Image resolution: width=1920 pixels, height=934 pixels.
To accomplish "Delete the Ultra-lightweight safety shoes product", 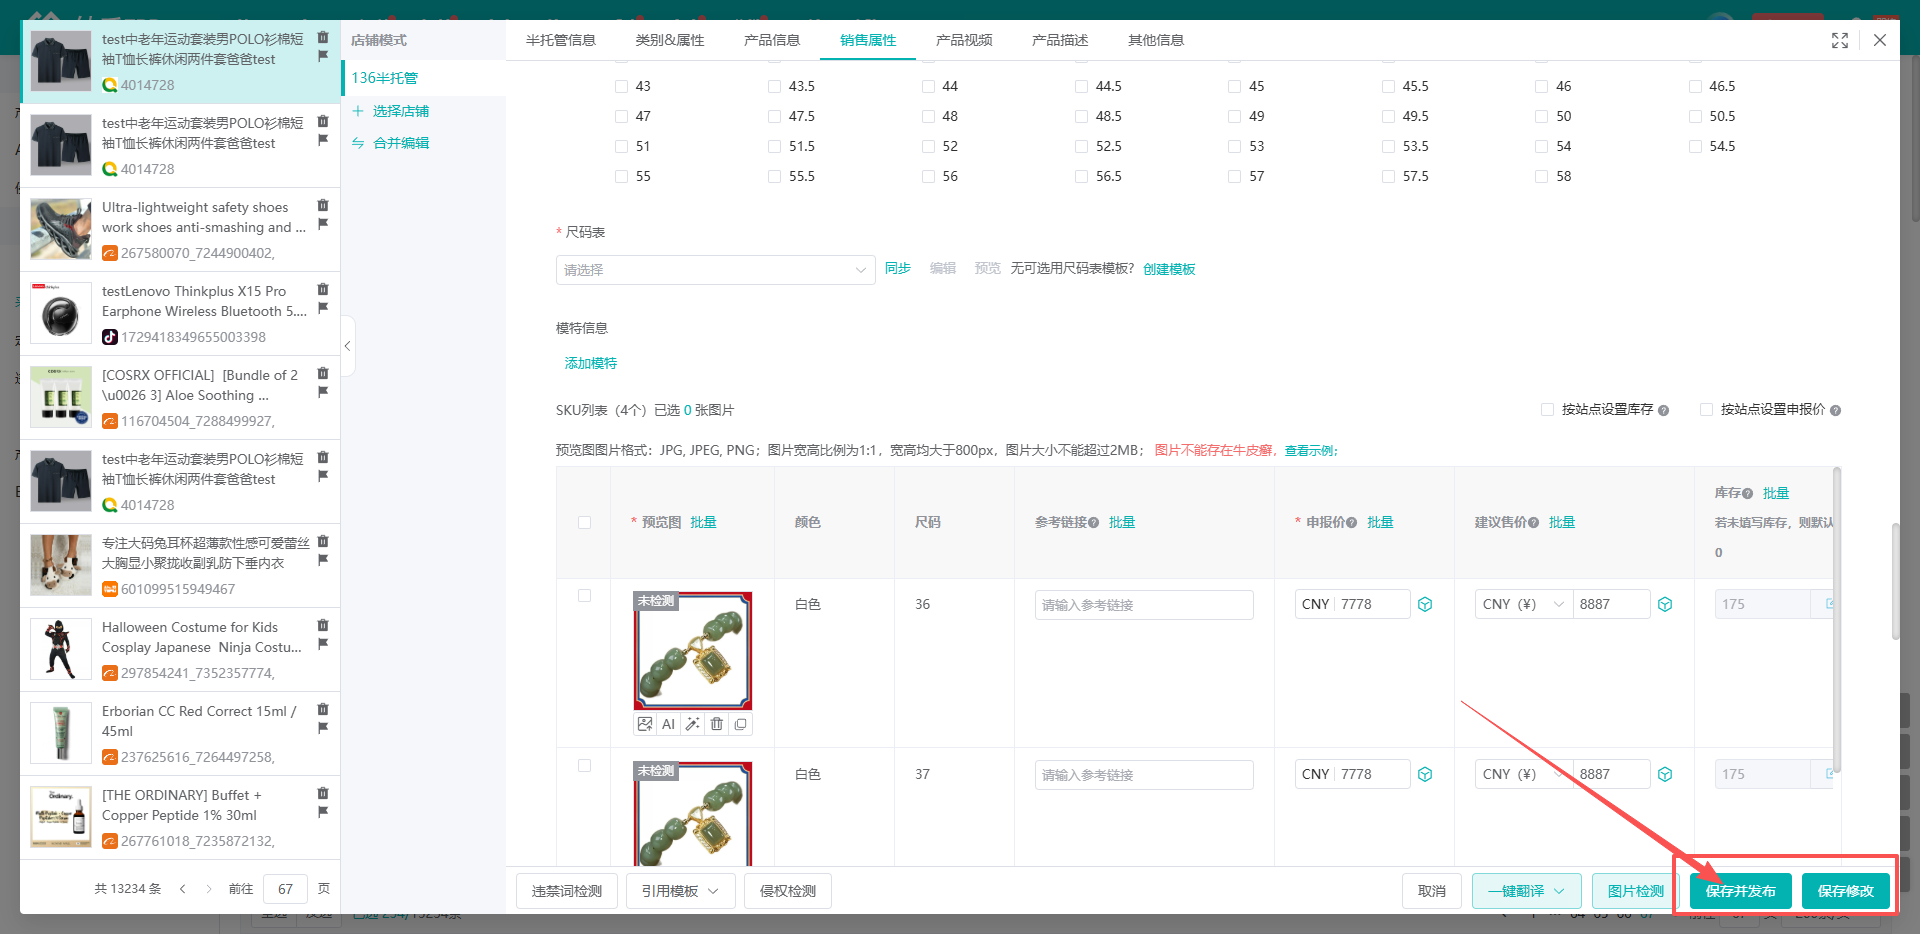I will tap(323, 205).
